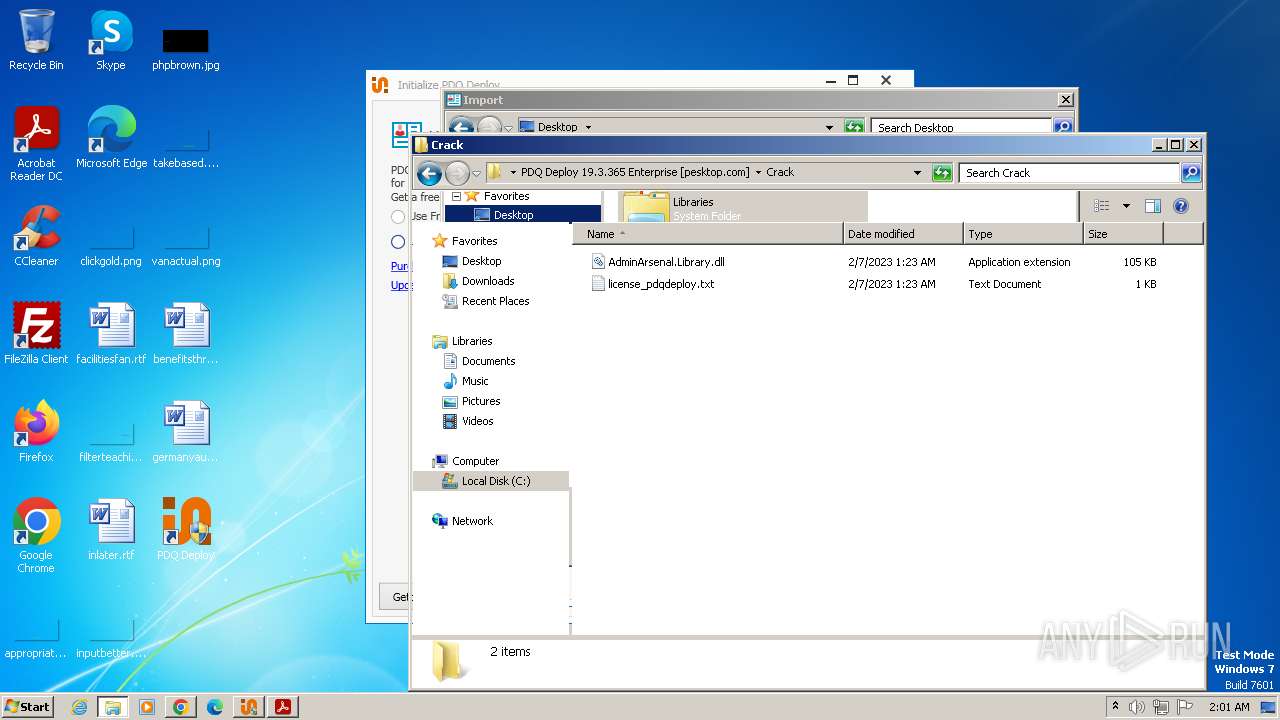Viewport: 1280px width, 720px height.
Task: Sort by Name column header
Action: click(x=708, y=234)
